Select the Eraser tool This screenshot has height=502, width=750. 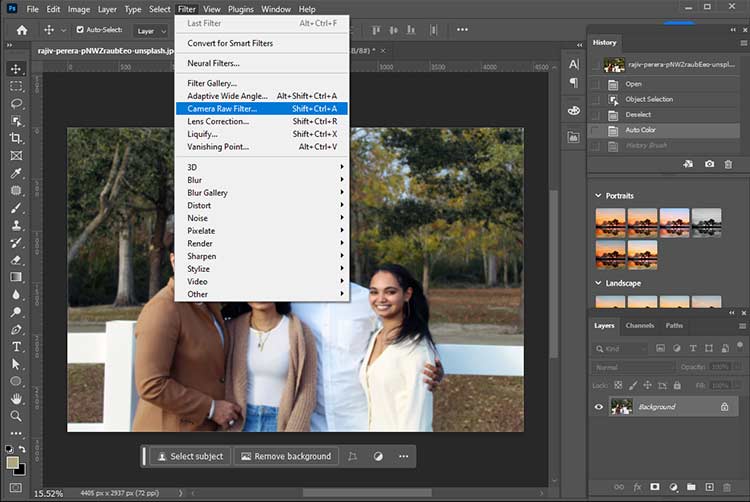(x=16, y=260)
